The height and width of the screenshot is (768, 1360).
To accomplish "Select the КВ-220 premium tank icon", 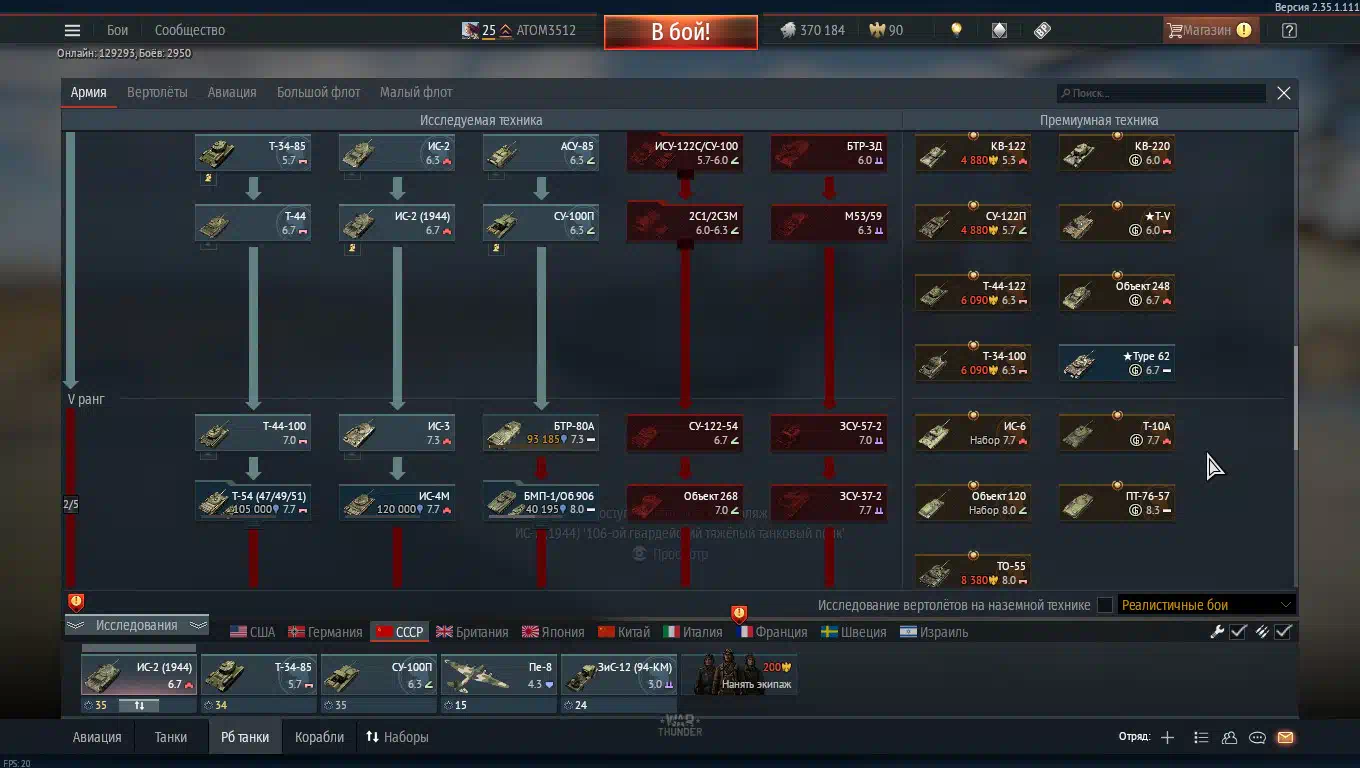I will [x=1117, y=153].
